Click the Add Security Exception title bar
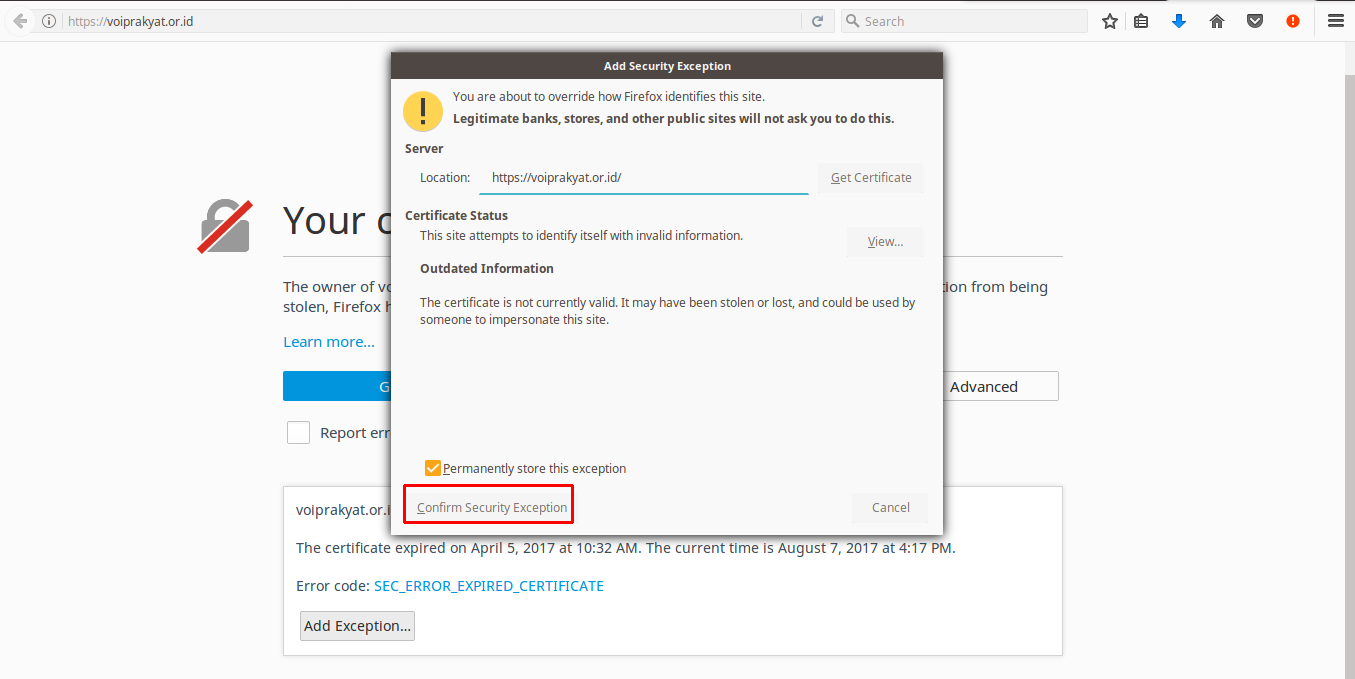This screenshot has width=1355, height=679. tap(667, 66)
